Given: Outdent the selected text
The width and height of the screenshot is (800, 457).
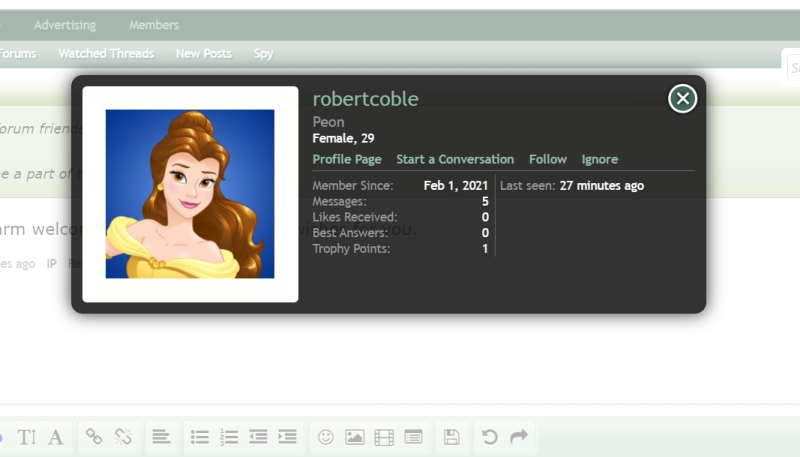Looking at the screenshot, I should coord(258,437).
